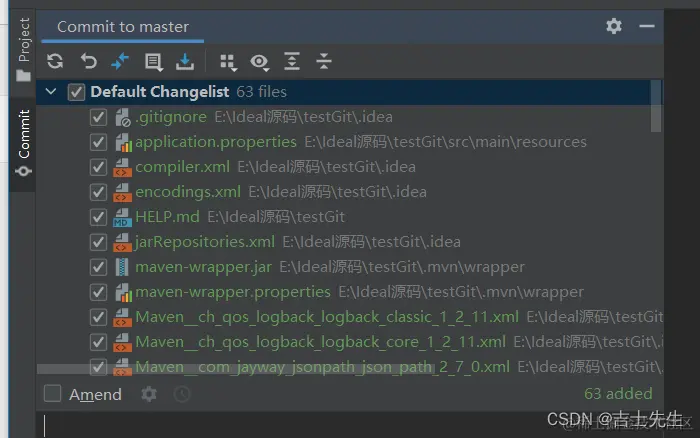
Task: Select Maven__ch_qos_logback_logback_classic_1_2_11.xml
Action: [x=327, y=317]
